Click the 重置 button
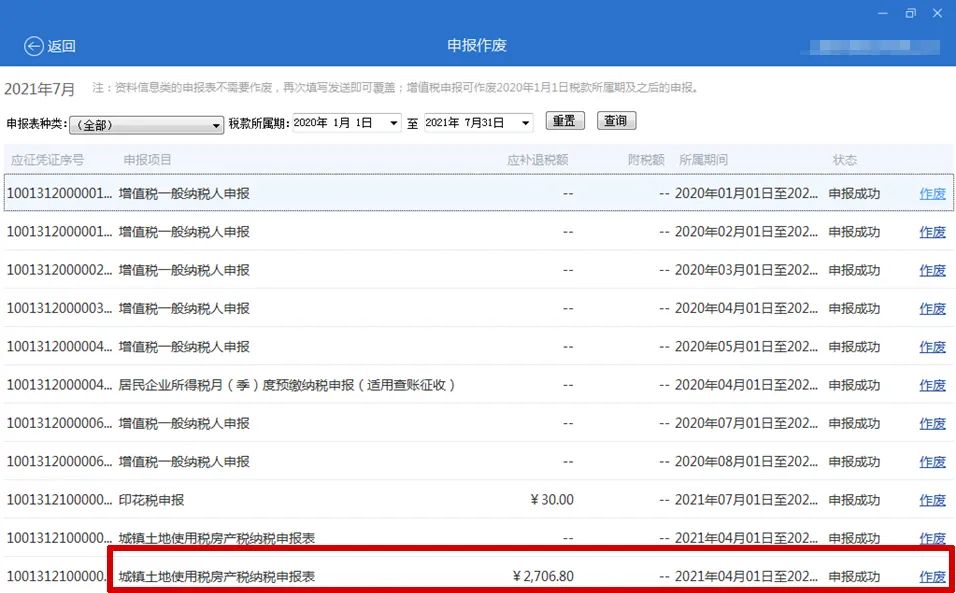Viewport: 956px width, 593px height. coord(565,121)
